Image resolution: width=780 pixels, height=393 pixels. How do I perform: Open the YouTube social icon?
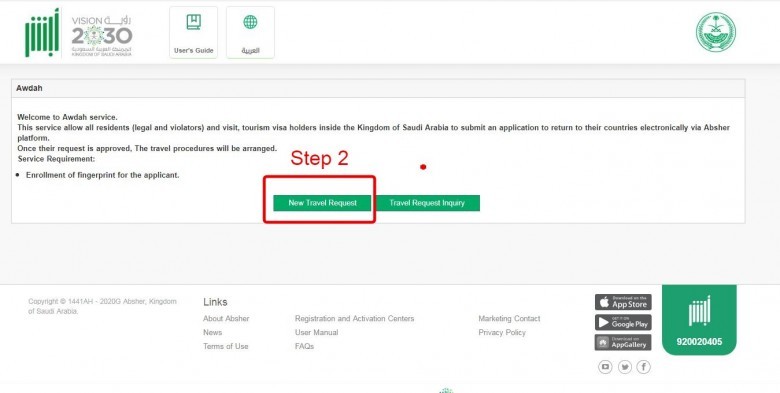(x=605, y=367)
